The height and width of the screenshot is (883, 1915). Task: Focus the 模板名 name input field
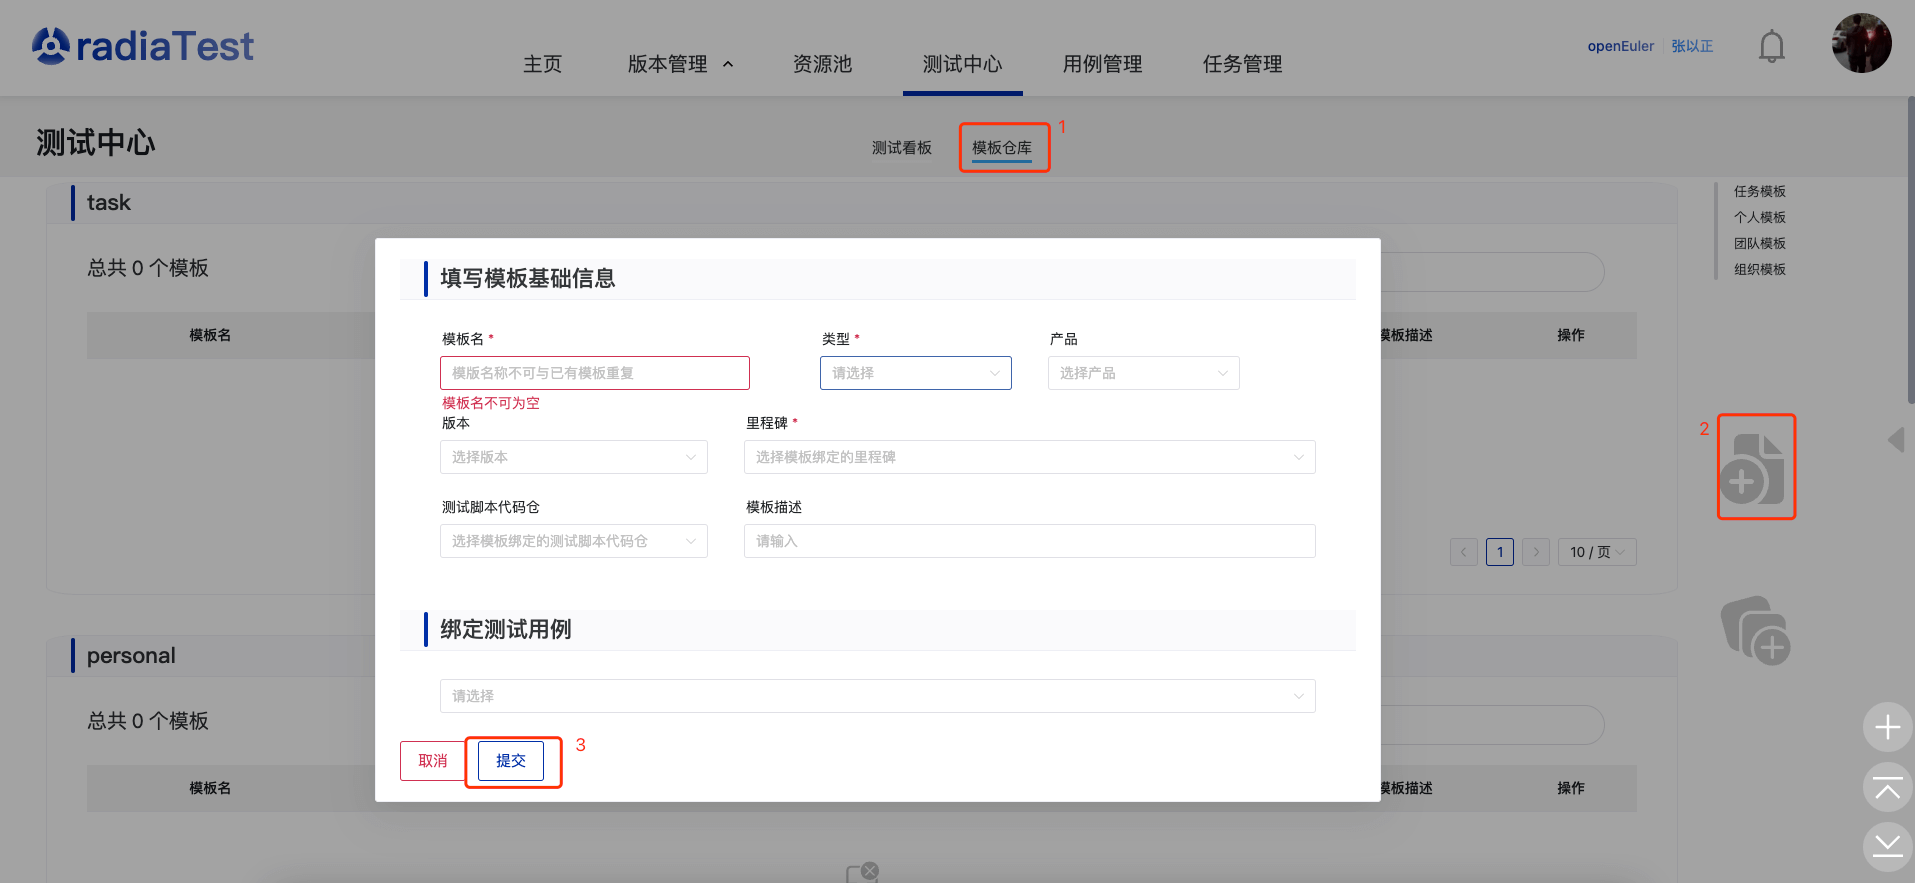[594, 373]
